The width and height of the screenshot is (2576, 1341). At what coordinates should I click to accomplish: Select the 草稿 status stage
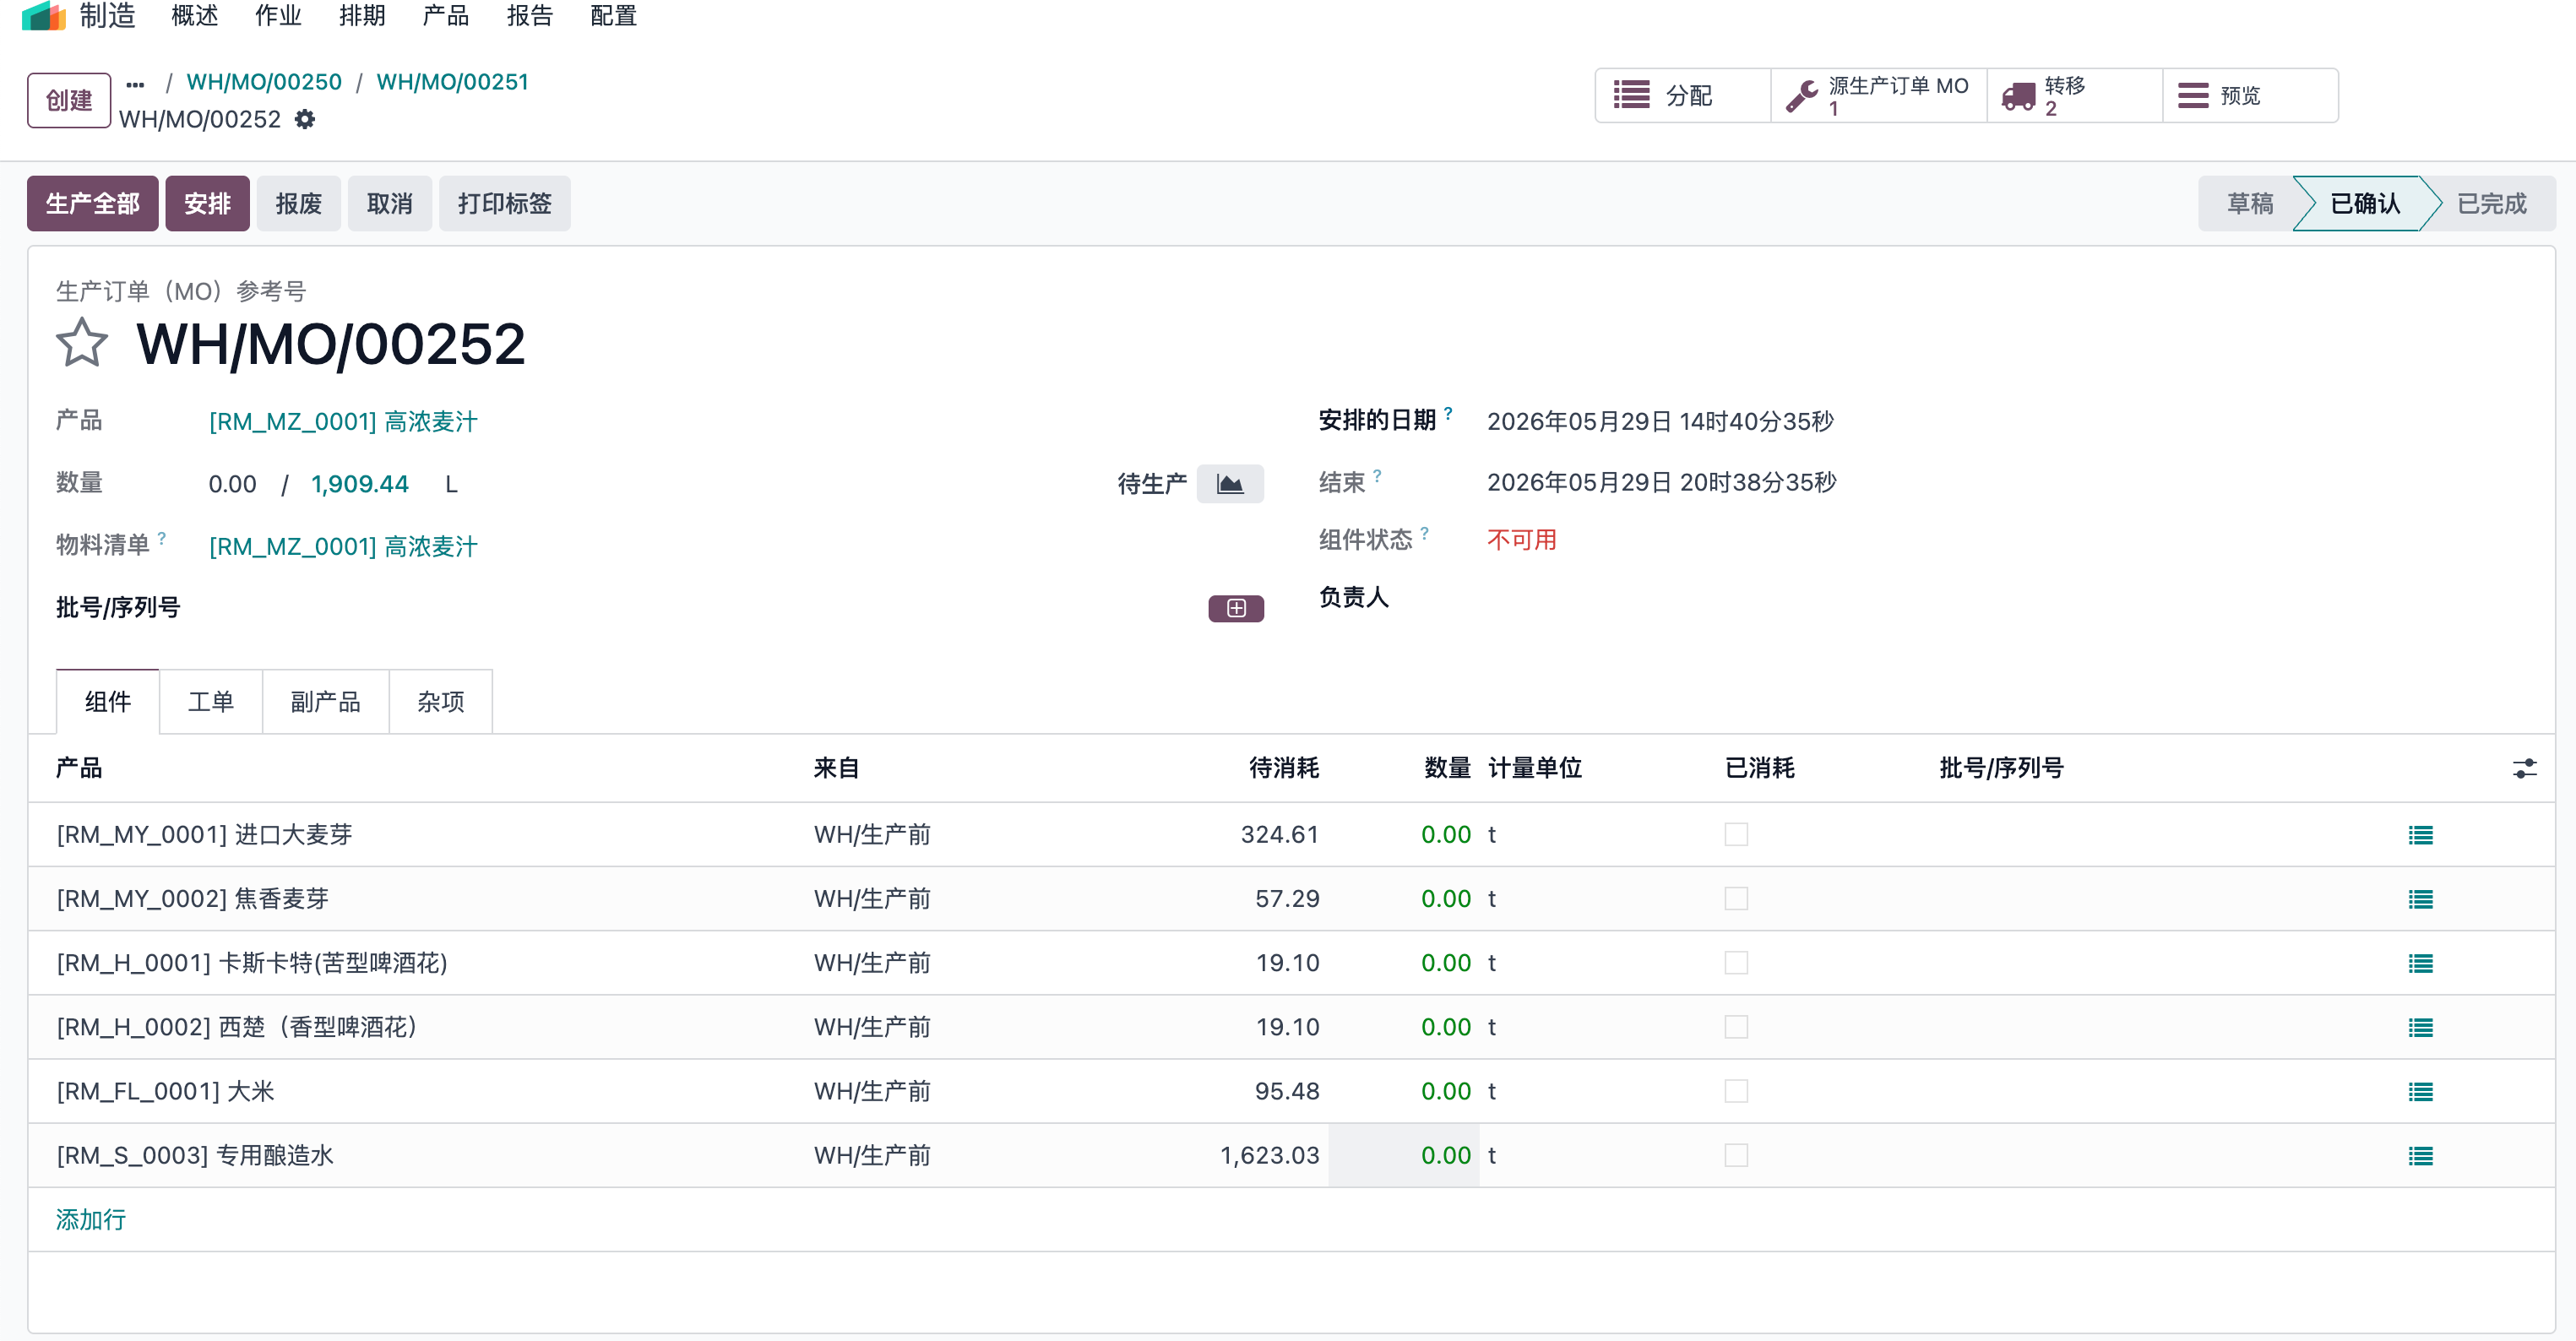point(2250,204)
